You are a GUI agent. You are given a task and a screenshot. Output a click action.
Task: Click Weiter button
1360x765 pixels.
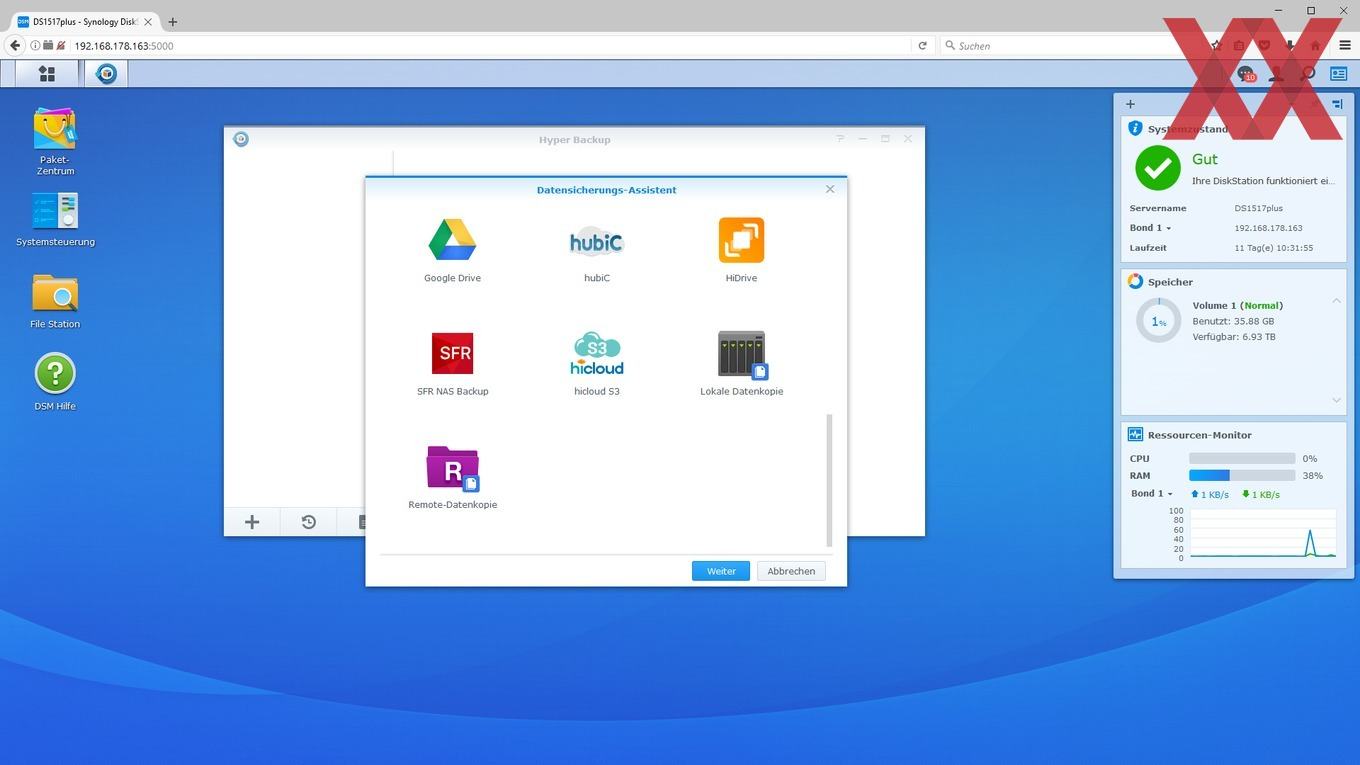tap(721, 571)
